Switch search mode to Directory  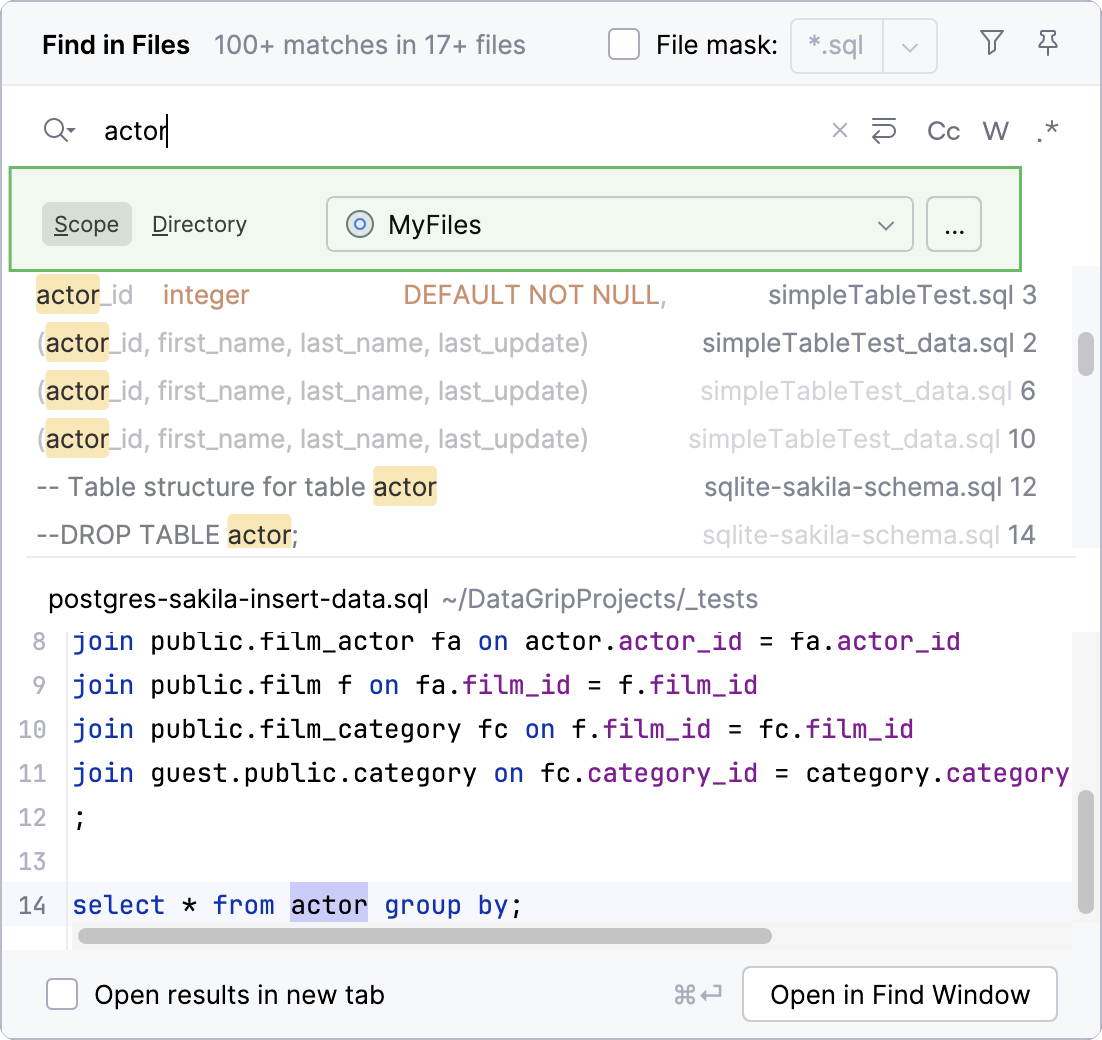[x=198, y=224]
